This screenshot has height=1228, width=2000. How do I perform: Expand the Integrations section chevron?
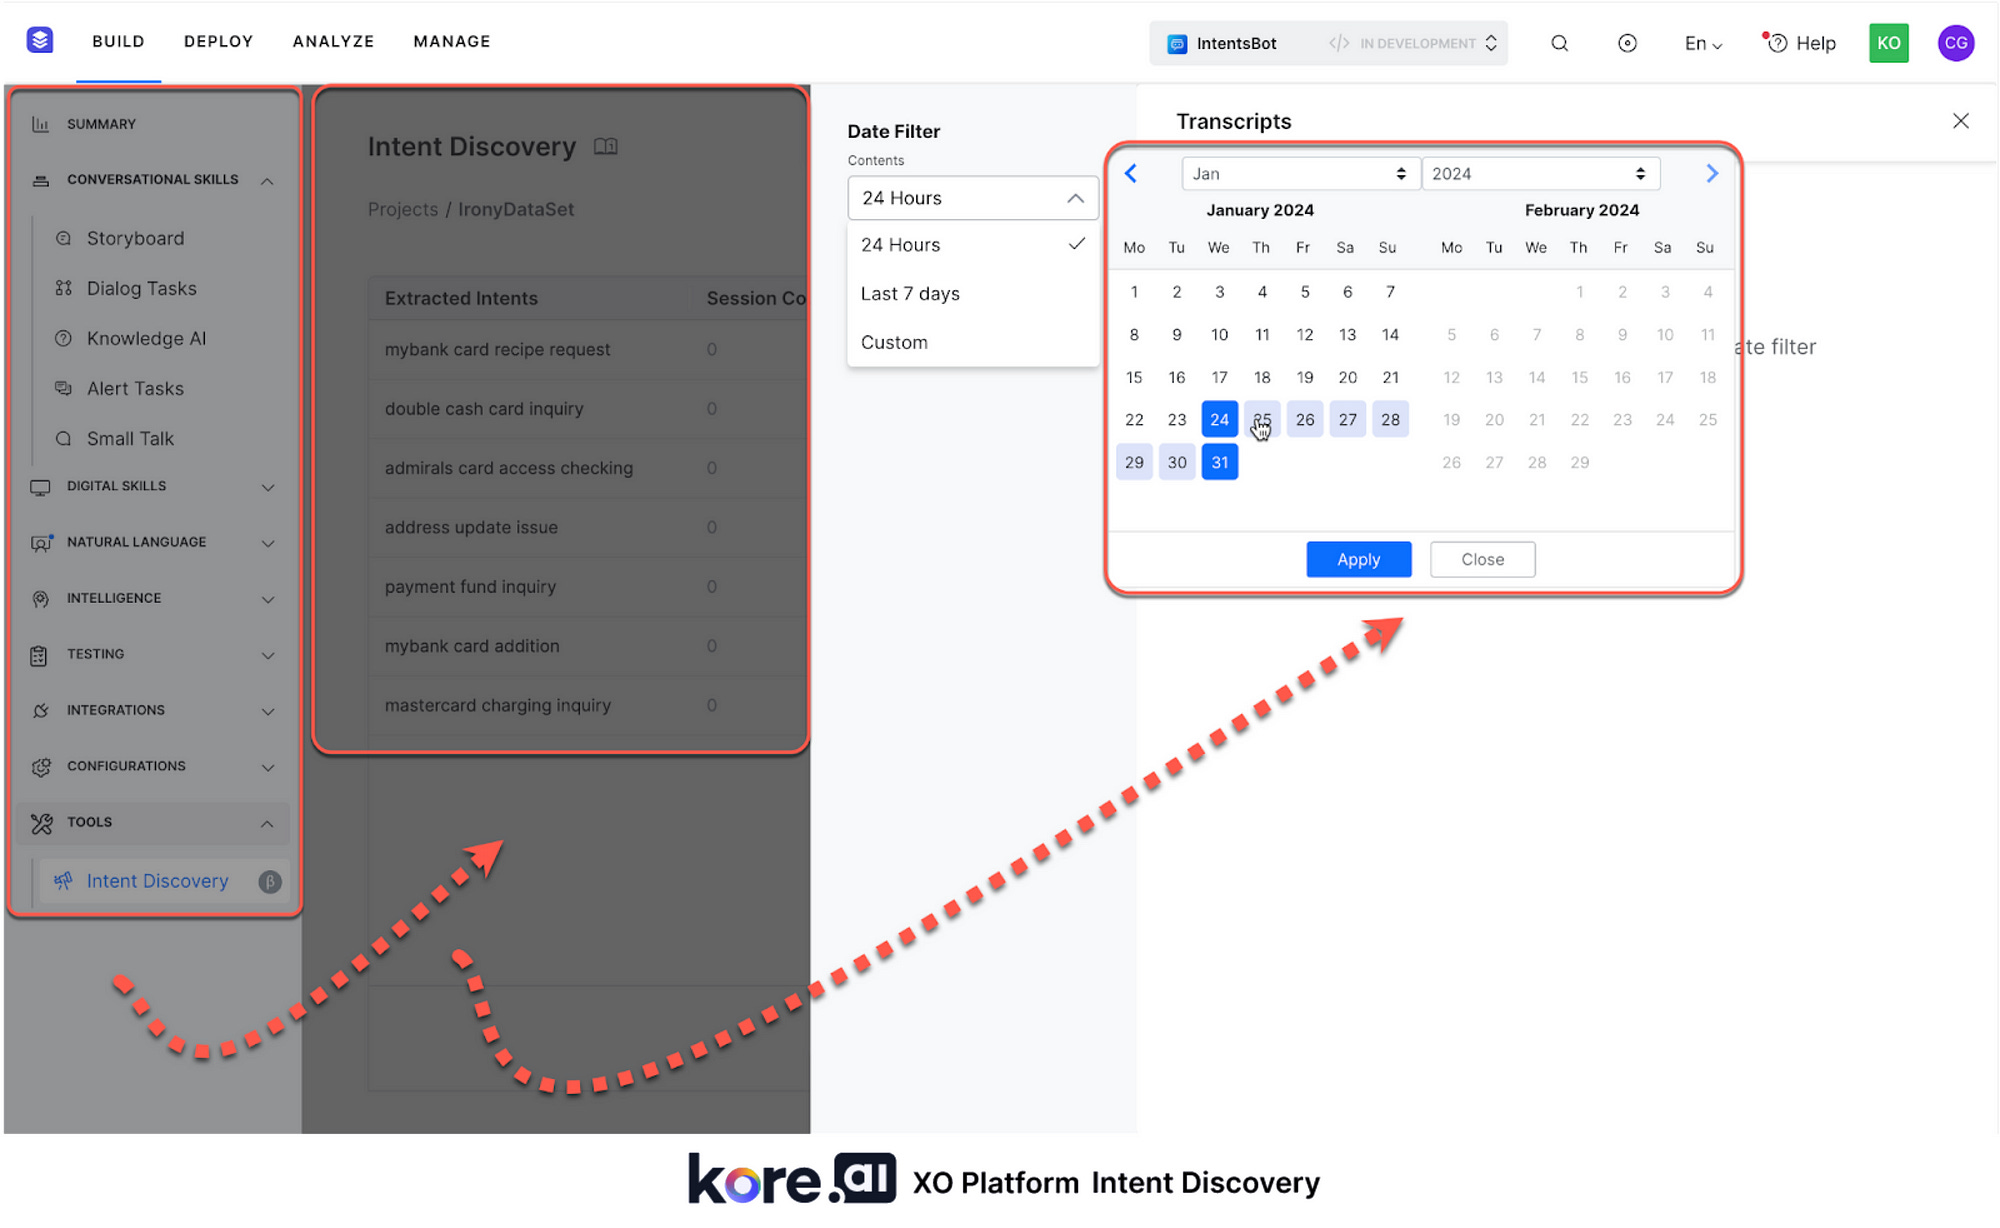pyautogui.click(x=268, y=711)
